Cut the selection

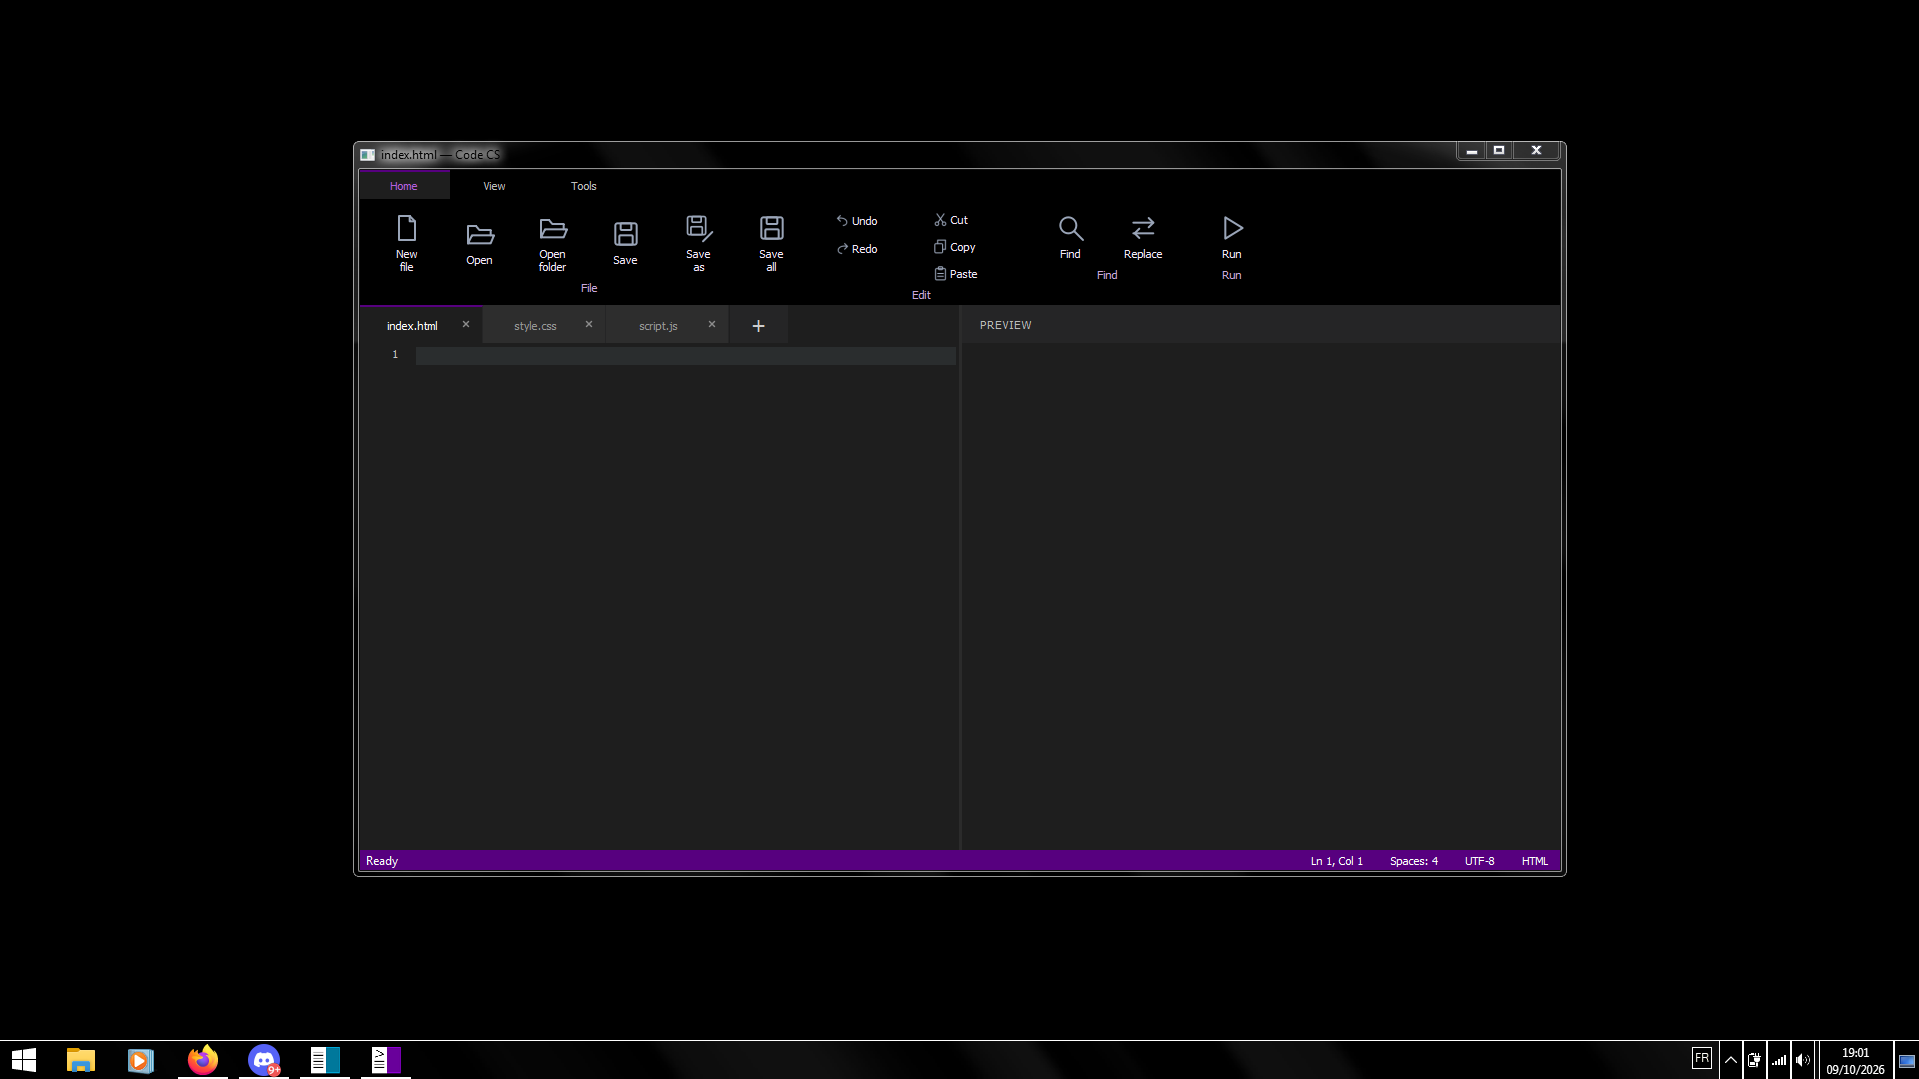[951, 220]
